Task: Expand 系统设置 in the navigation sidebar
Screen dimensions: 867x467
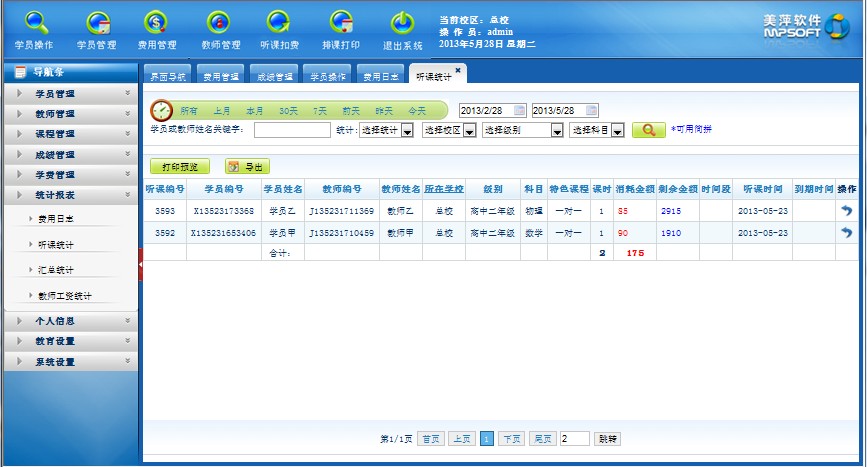Action: tap(70, 362)
